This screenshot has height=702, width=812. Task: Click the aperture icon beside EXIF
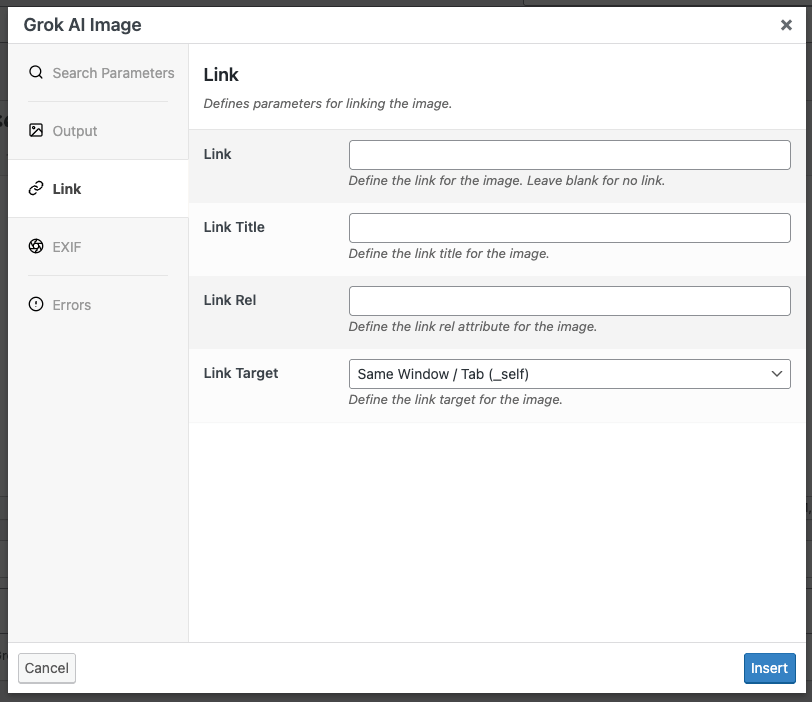point(36,247)
